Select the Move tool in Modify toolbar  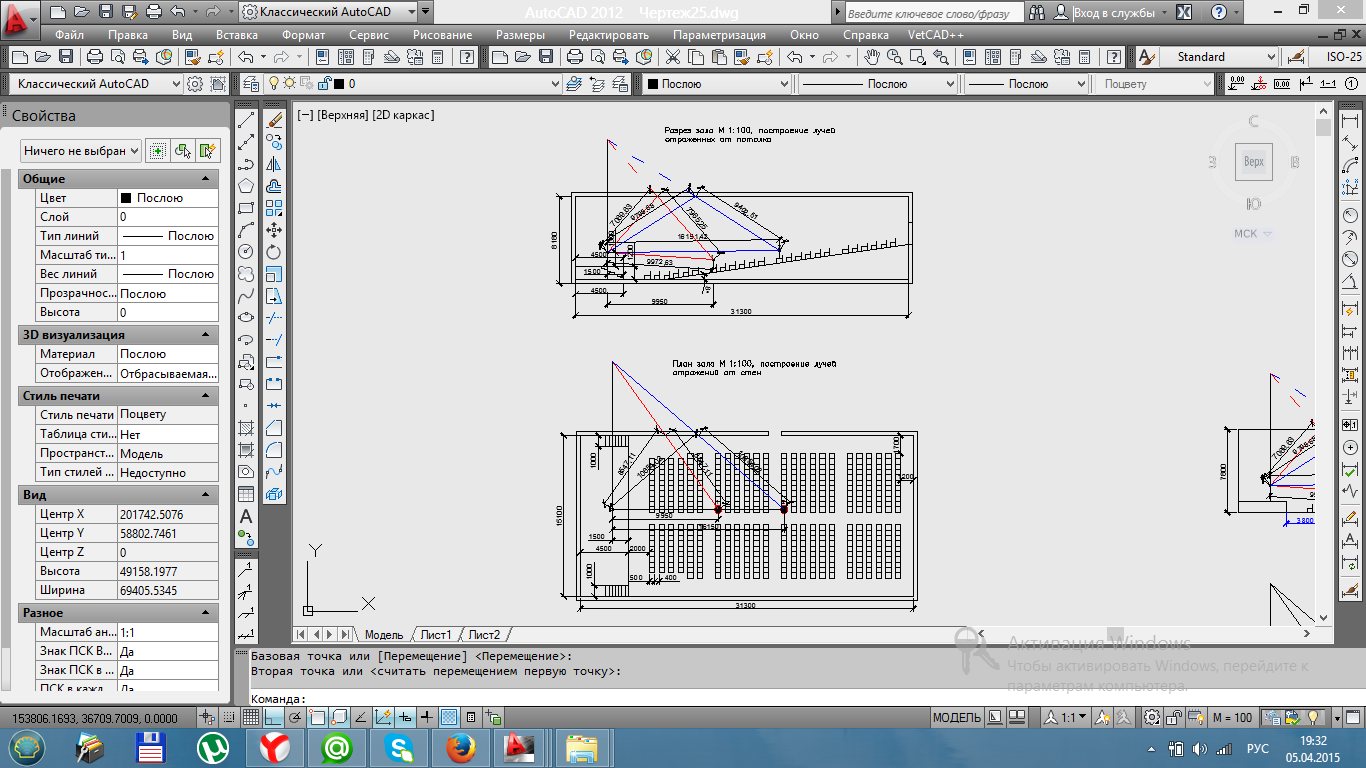tap(275, 230)
